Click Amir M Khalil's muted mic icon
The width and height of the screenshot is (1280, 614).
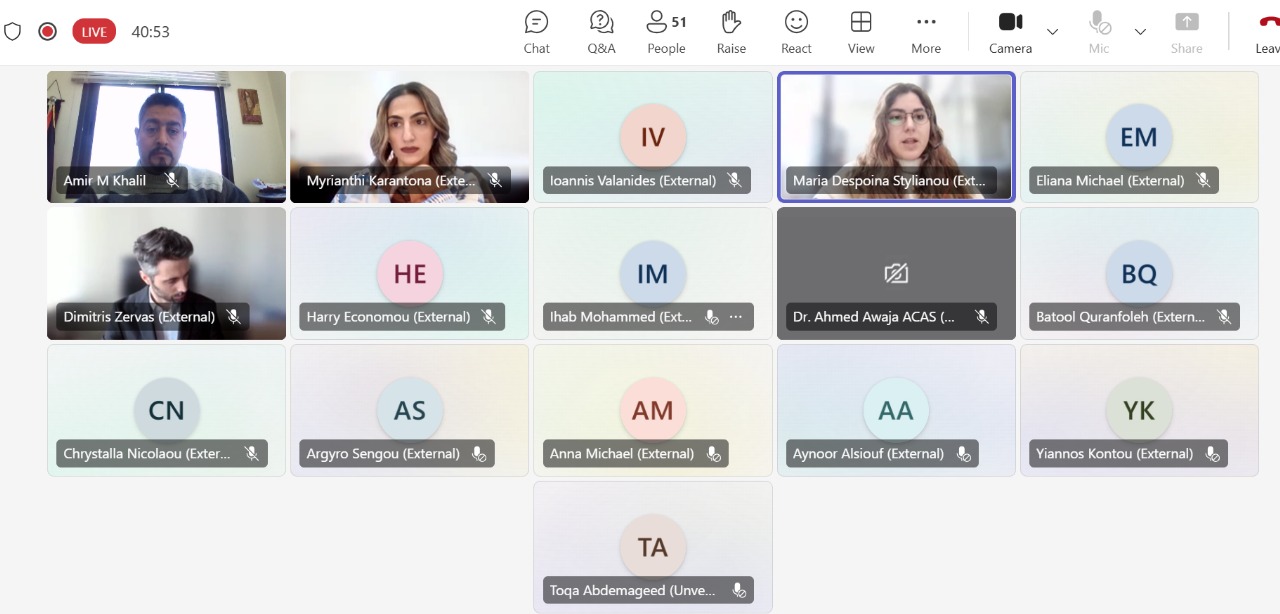coord(172,181)
